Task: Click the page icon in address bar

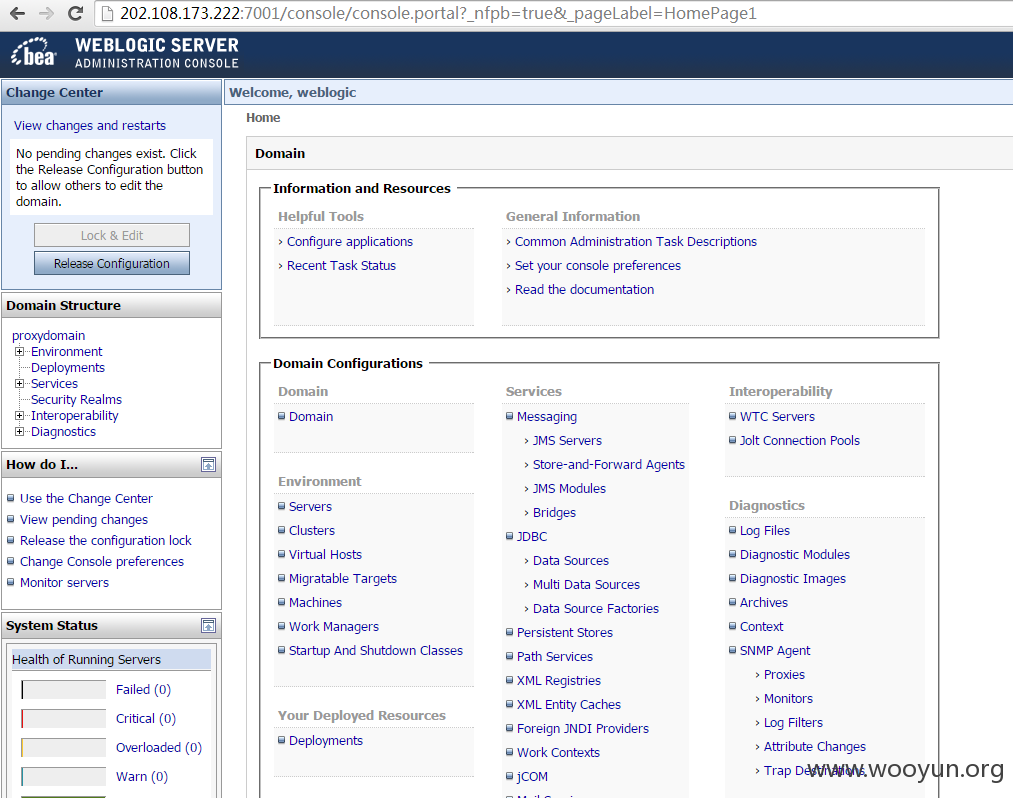Action: coord(107,13)
